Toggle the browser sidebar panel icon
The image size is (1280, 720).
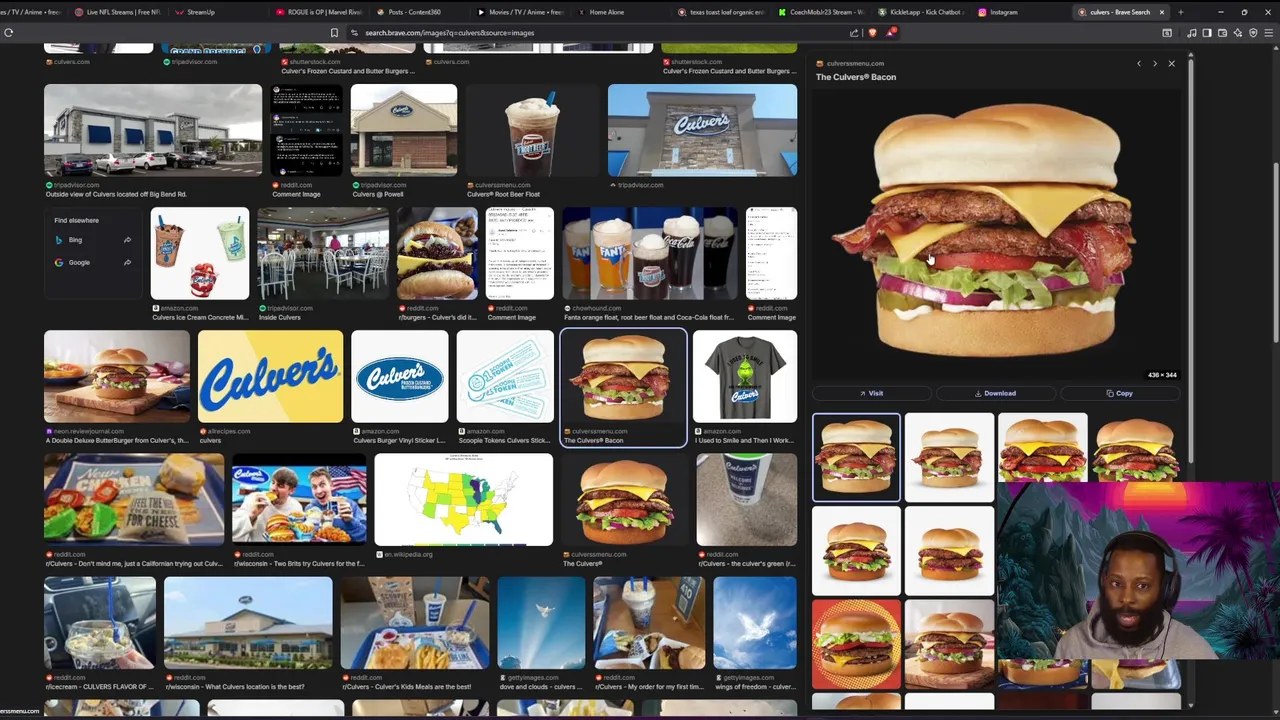(1207, 32)
